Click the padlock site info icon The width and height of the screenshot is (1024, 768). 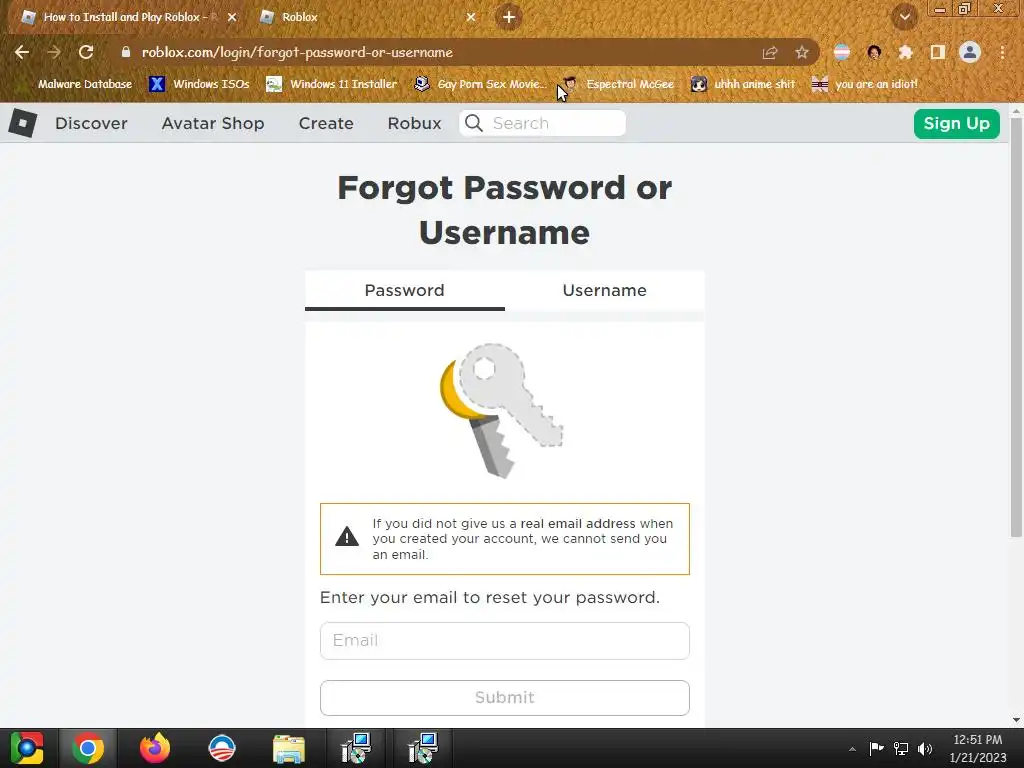pos(126,52)
